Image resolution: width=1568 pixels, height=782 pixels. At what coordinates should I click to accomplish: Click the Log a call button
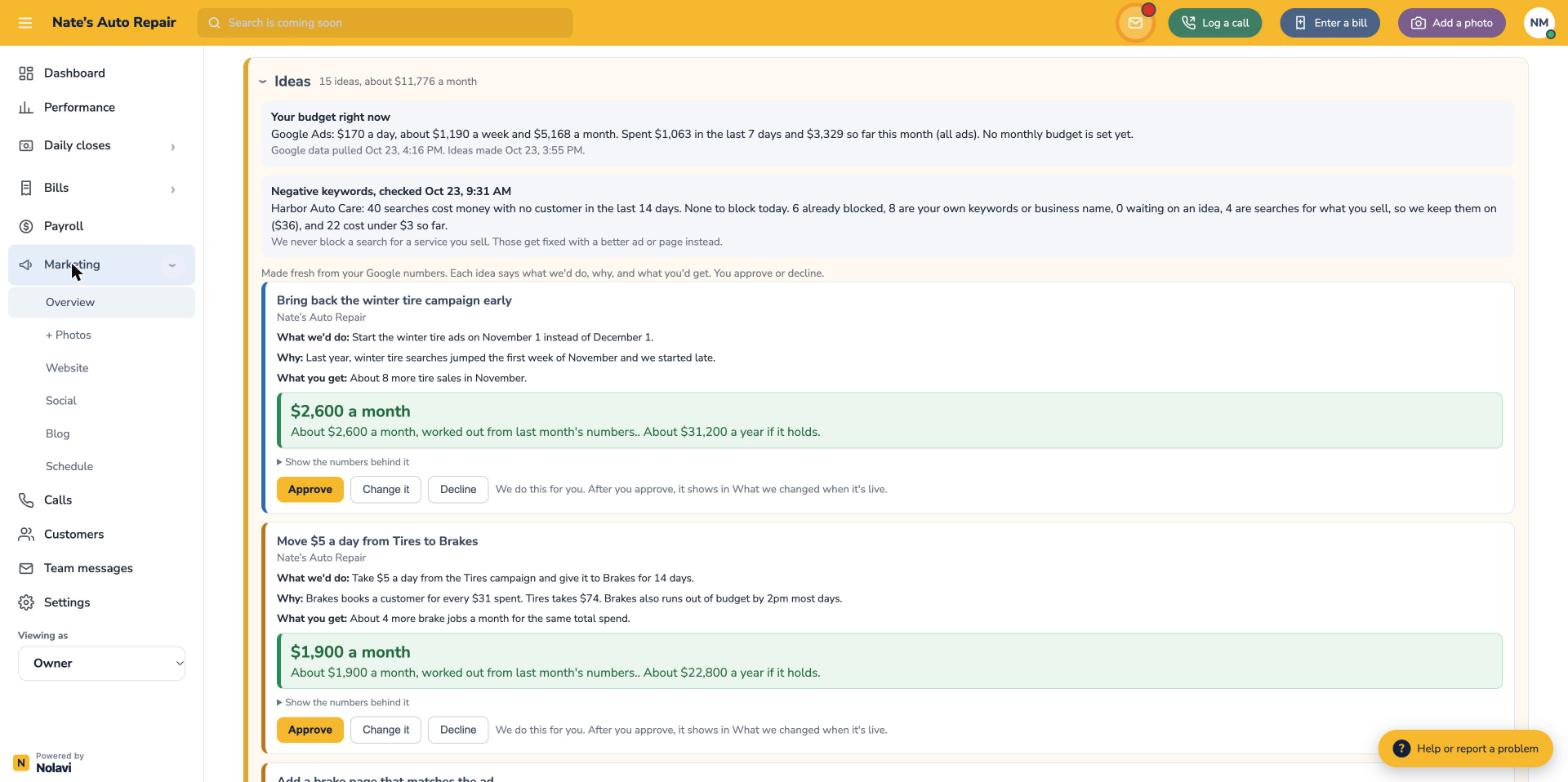(x=1215, y=23)
